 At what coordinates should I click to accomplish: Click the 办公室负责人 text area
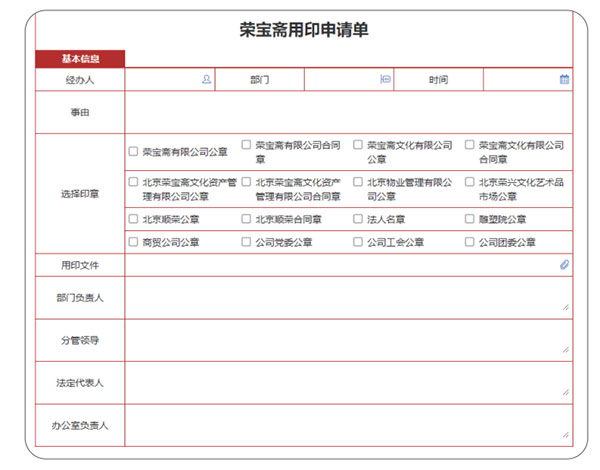[x=349, y=425]
